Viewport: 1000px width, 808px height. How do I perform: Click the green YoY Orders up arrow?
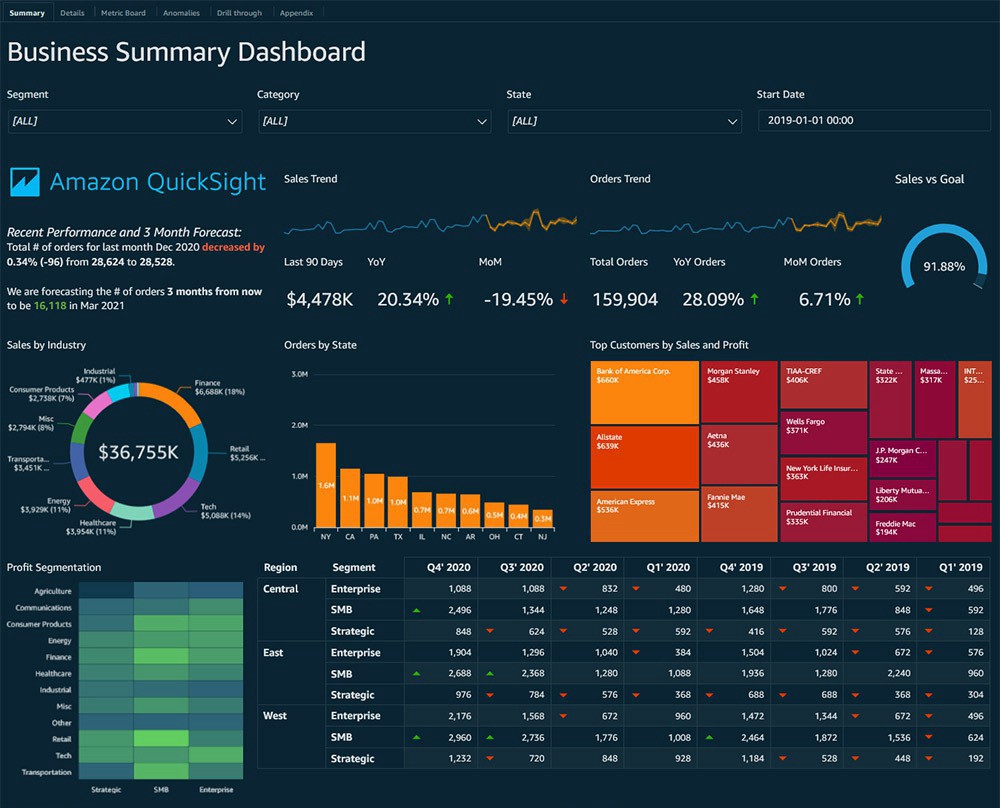click(x=754, y=298)
